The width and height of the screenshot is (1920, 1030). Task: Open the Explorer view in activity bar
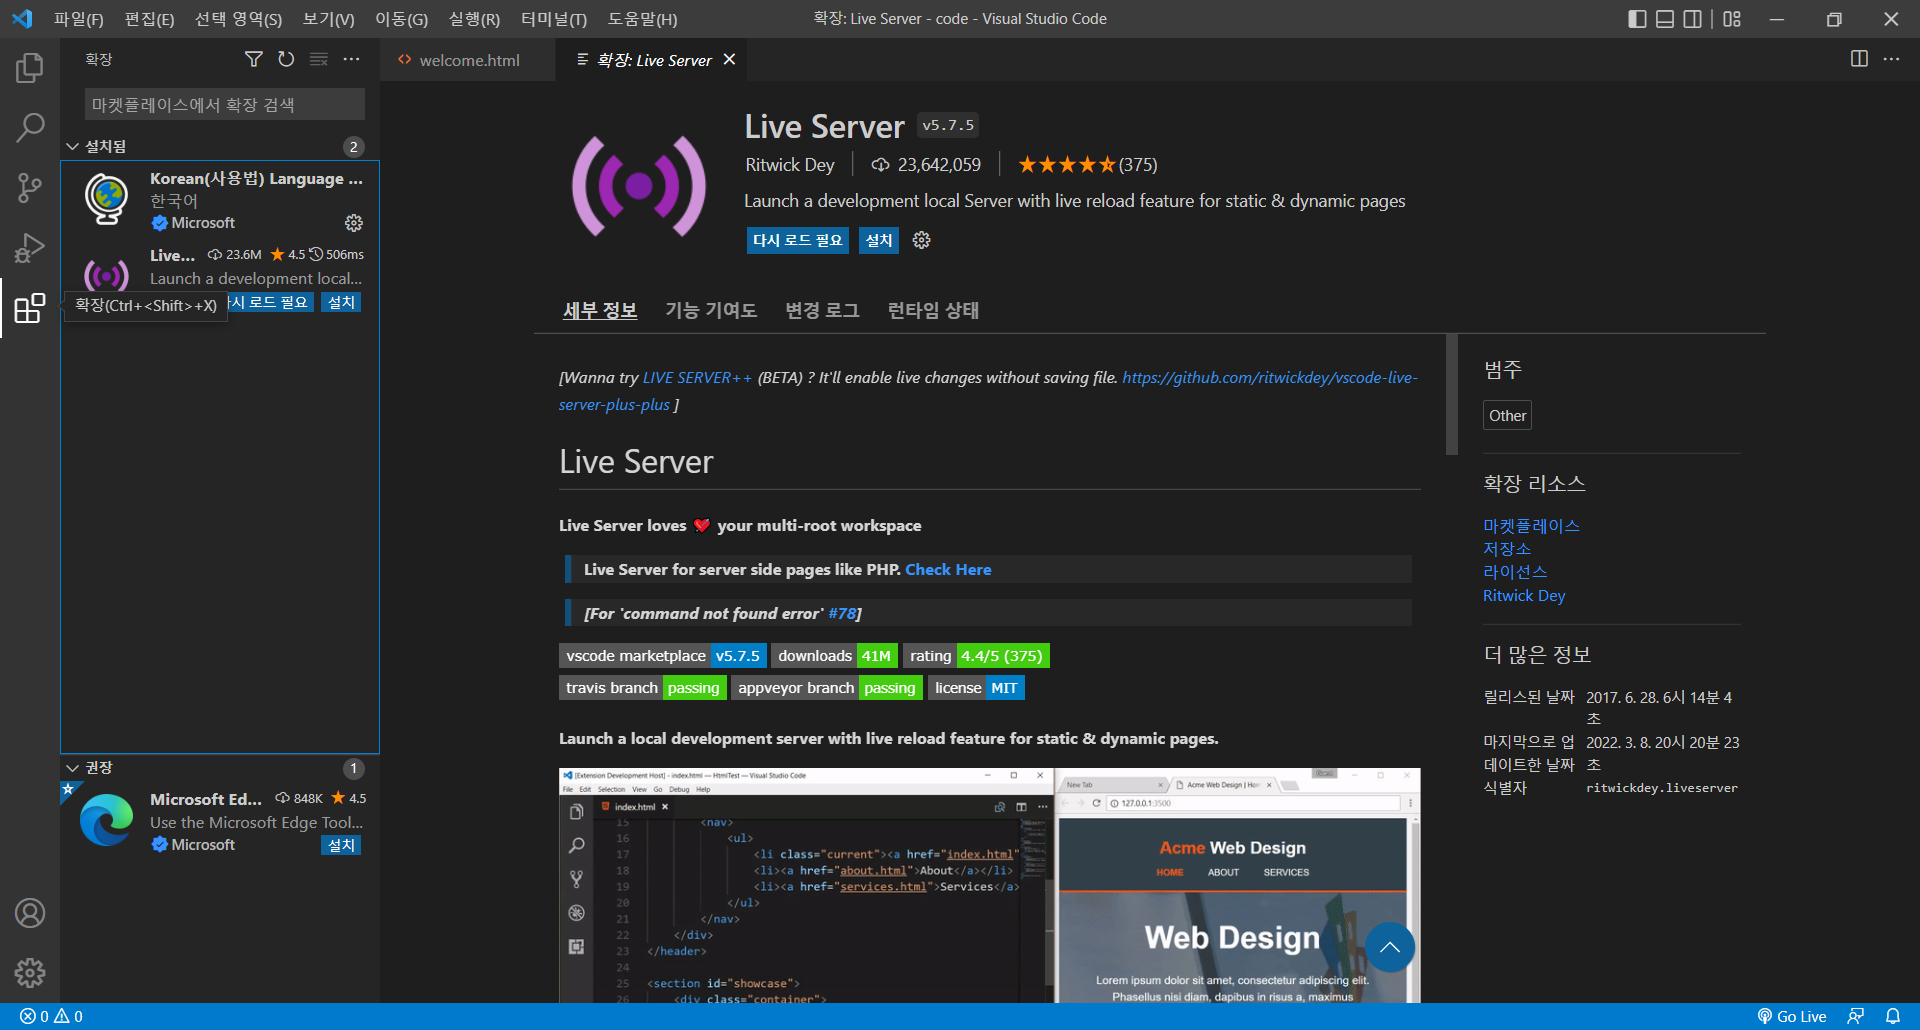tap(30, 68)
